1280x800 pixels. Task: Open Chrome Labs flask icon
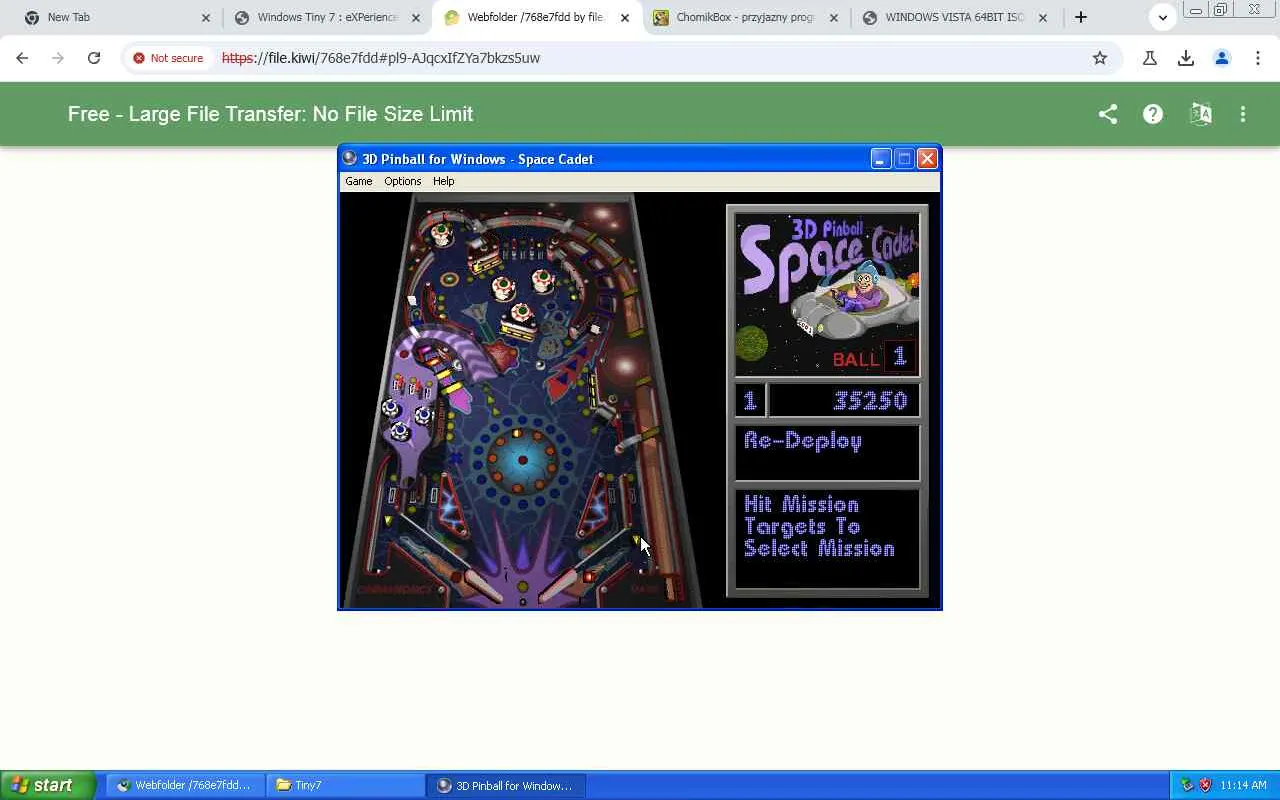1150,58
